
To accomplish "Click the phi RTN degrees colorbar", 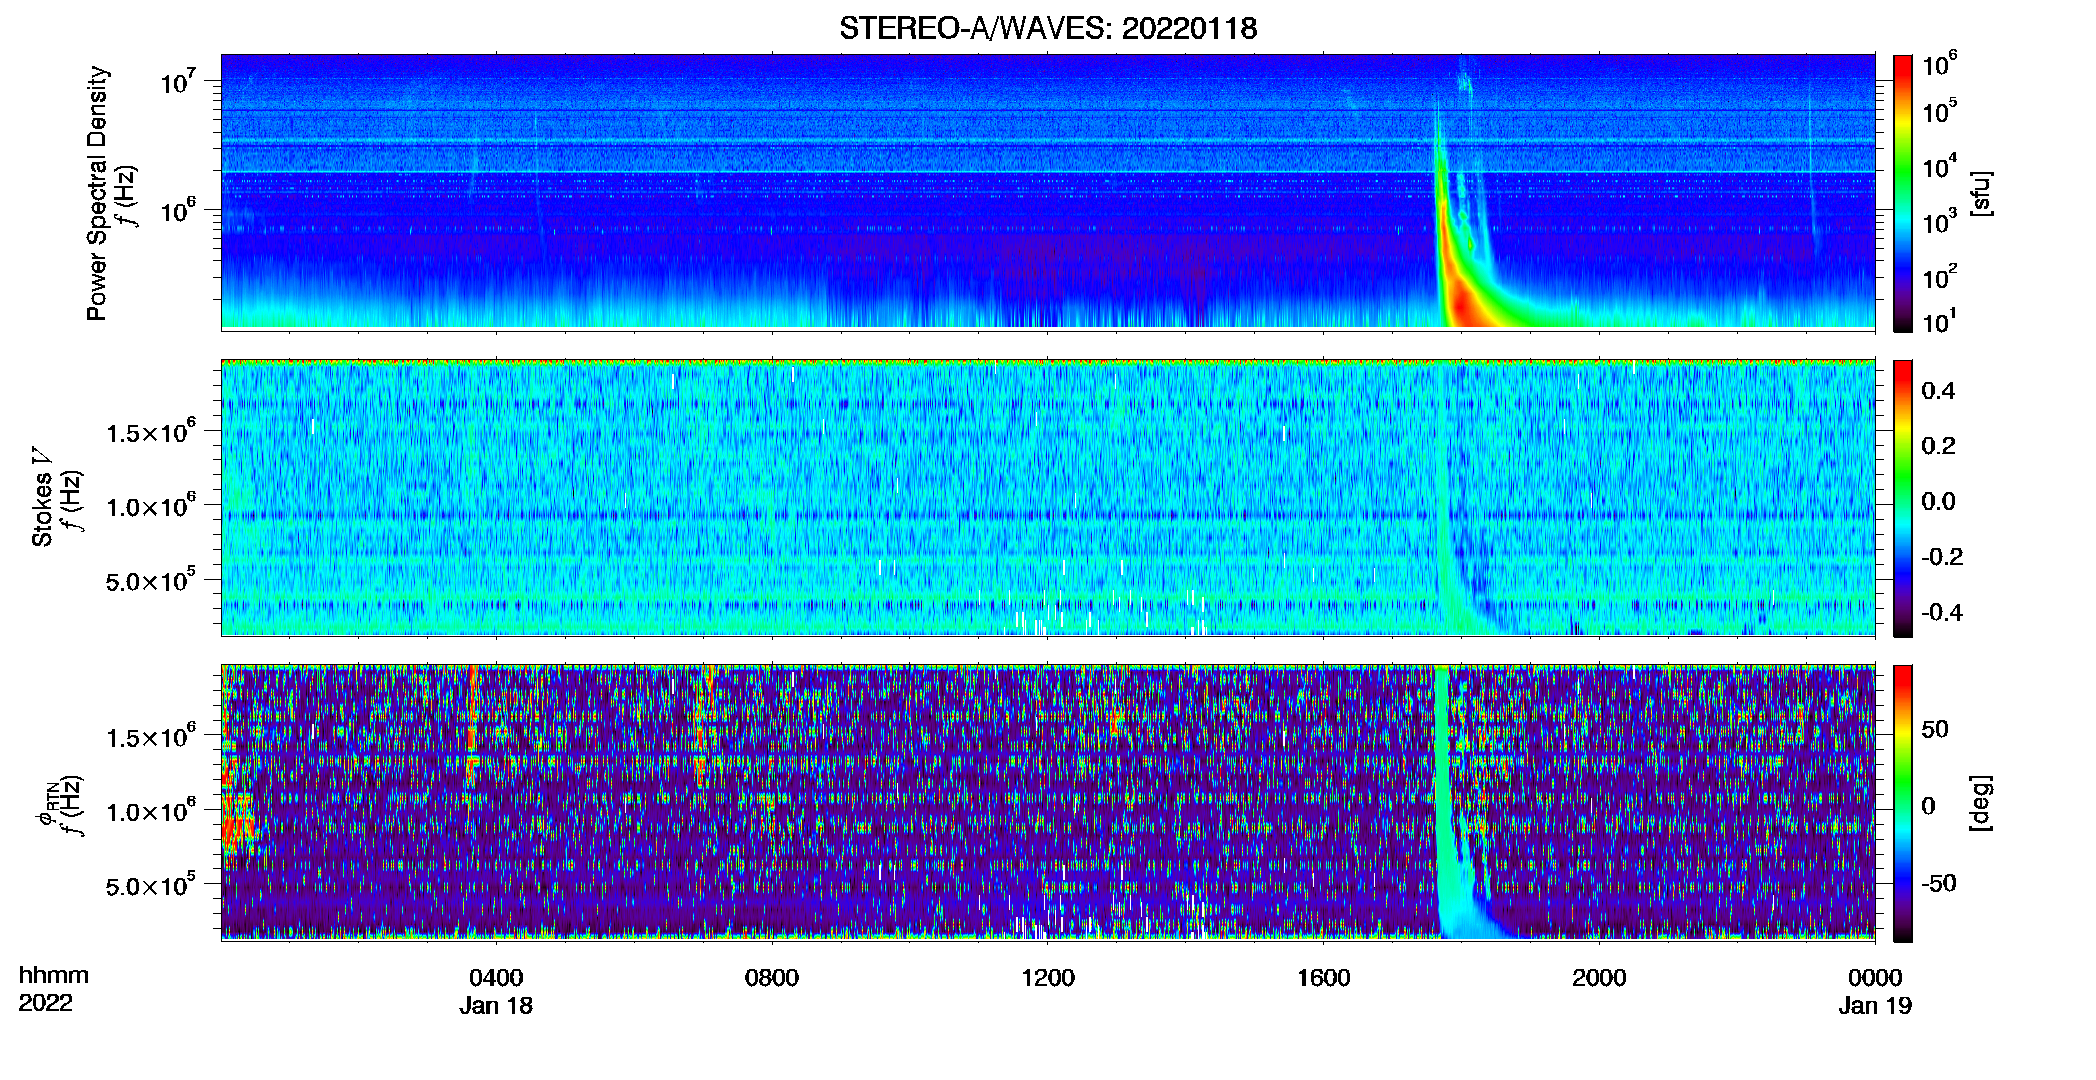I will click(1902, 803).
